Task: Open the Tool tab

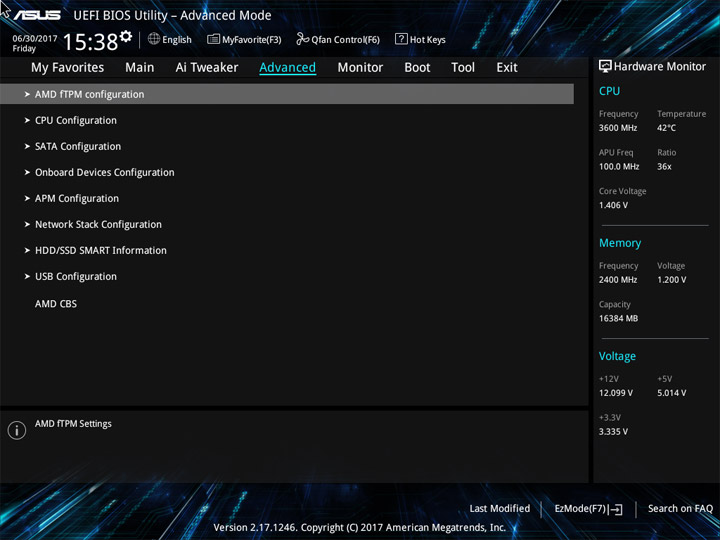Action: (x=463, y=68)
